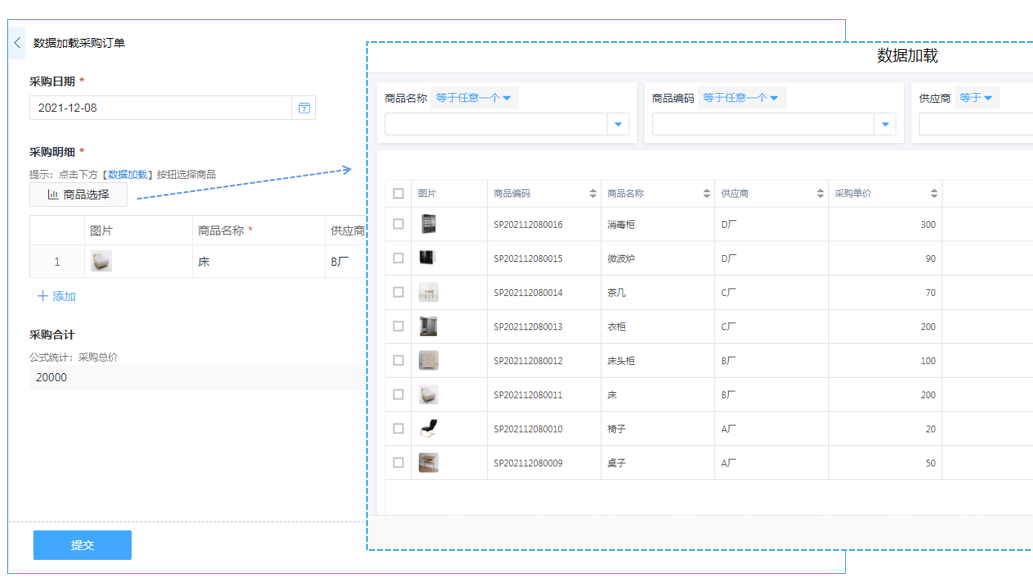The height and width of the screenshot is (588, 1033).
Task: Sort the table by 采购单价 column
Action: pyautogui.click(x=934, y=194)
